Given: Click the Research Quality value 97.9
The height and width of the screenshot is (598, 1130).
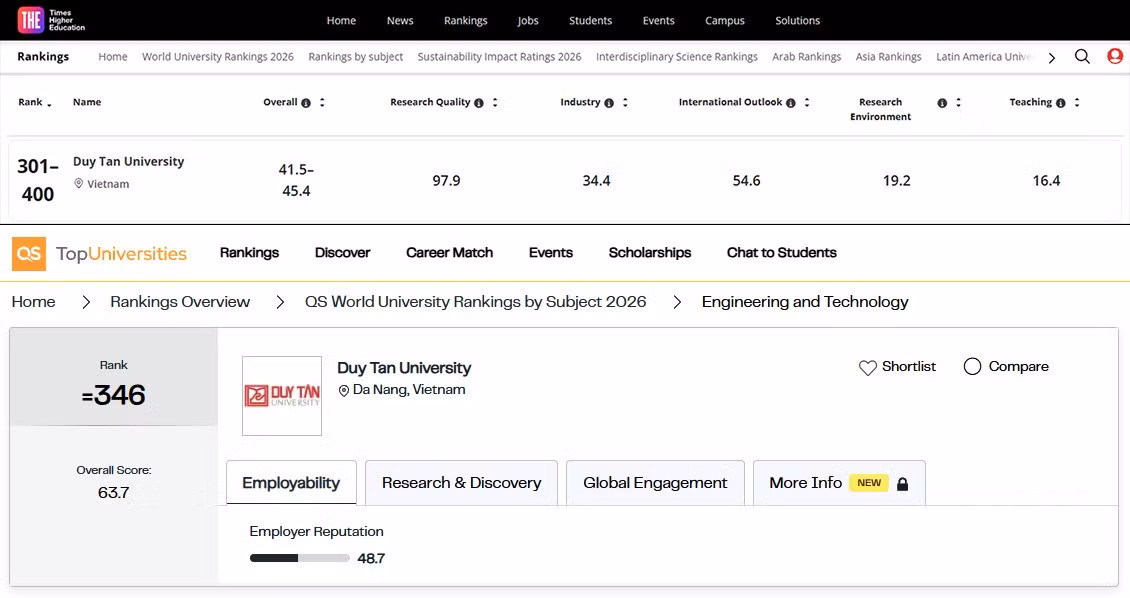Looking at the screenshot, I should [446, 181].
